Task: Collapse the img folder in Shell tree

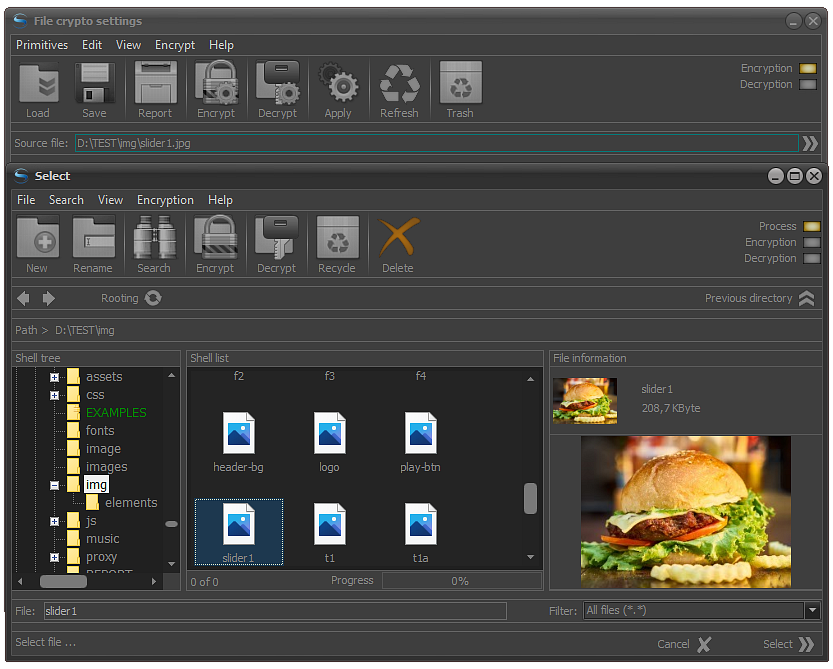Action: point(54,485)
